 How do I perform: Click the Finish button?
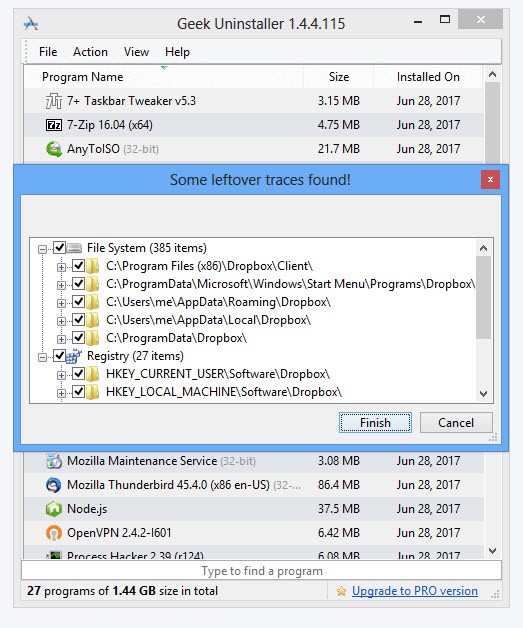[x=375, y=423]
